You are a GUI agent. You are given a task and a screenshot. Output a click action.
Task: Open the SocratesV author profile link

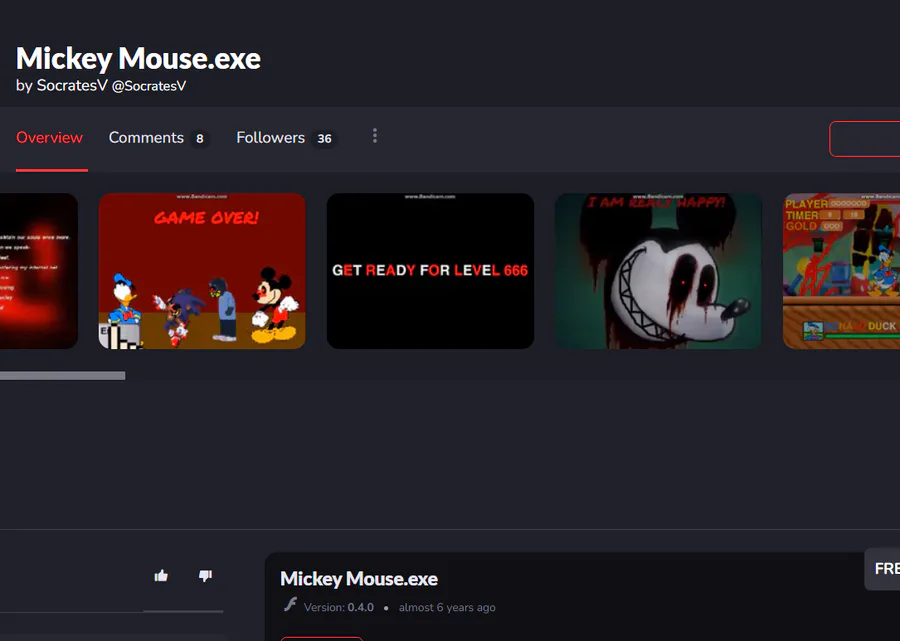(x=72, y=86)
